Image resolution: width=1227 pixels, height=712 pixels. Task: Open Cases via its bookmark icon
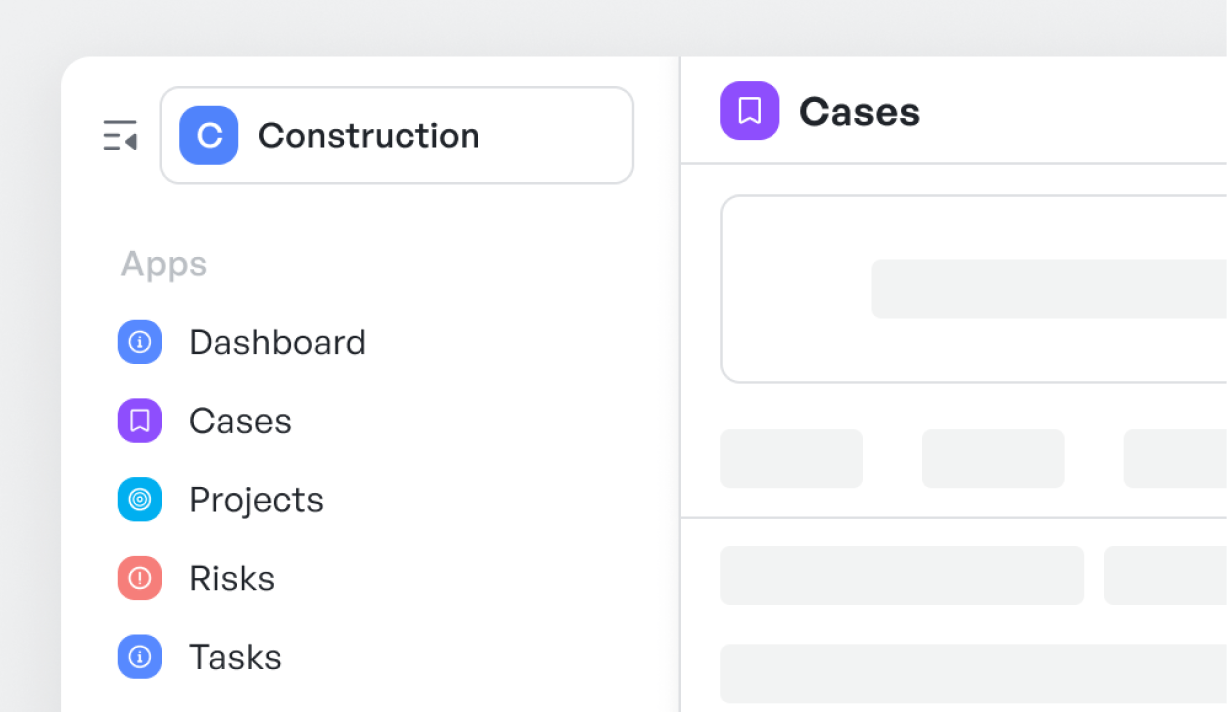[x=139, y=421]
